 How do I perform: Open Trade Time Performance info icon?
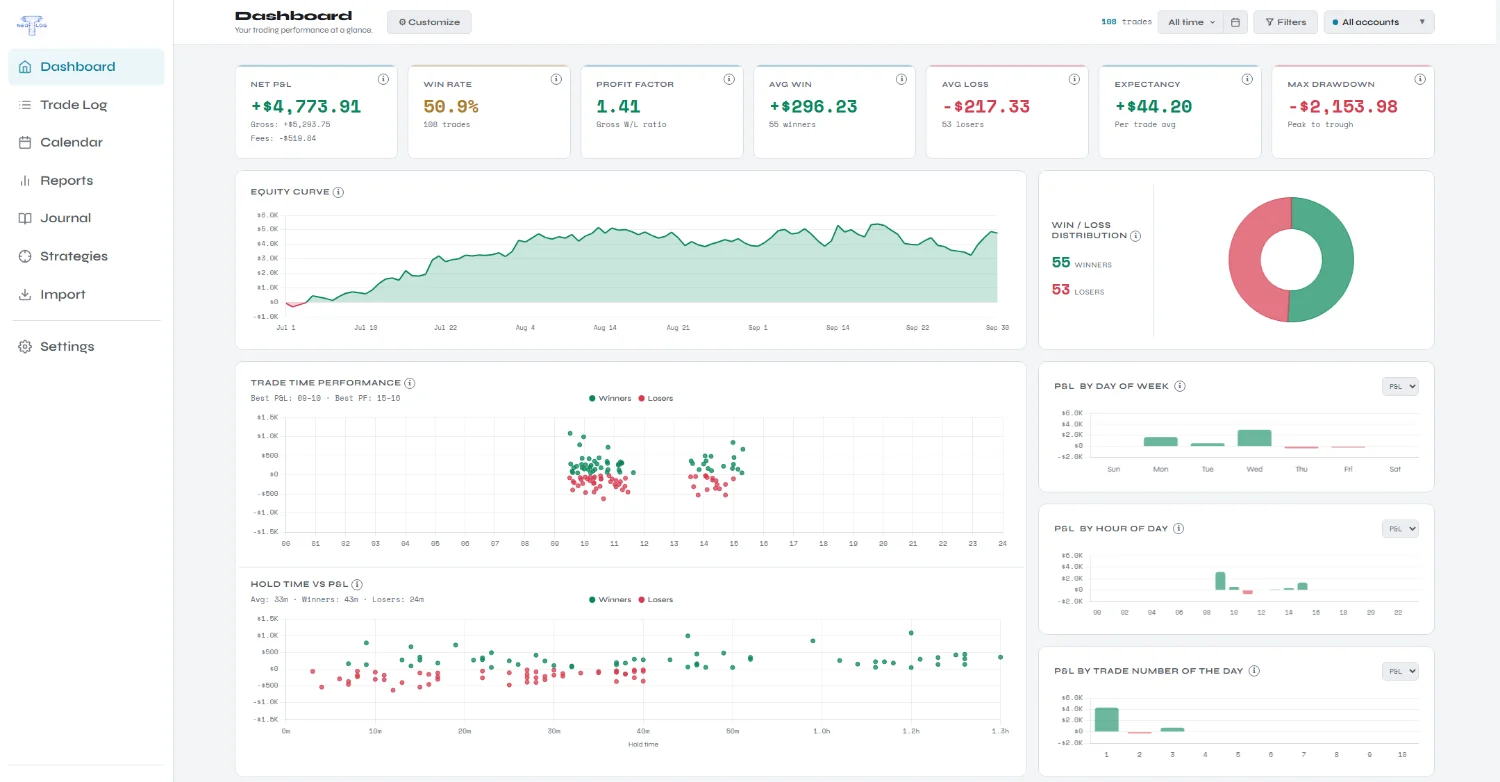(410, 383)
